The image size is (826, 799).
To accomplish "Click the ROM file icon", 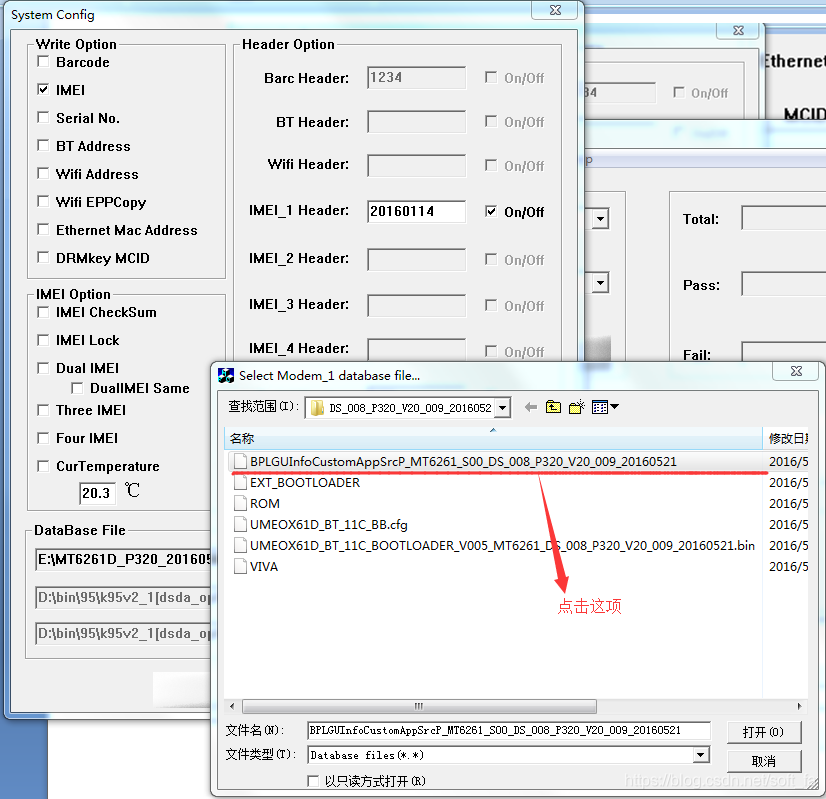I will (240, 504).
